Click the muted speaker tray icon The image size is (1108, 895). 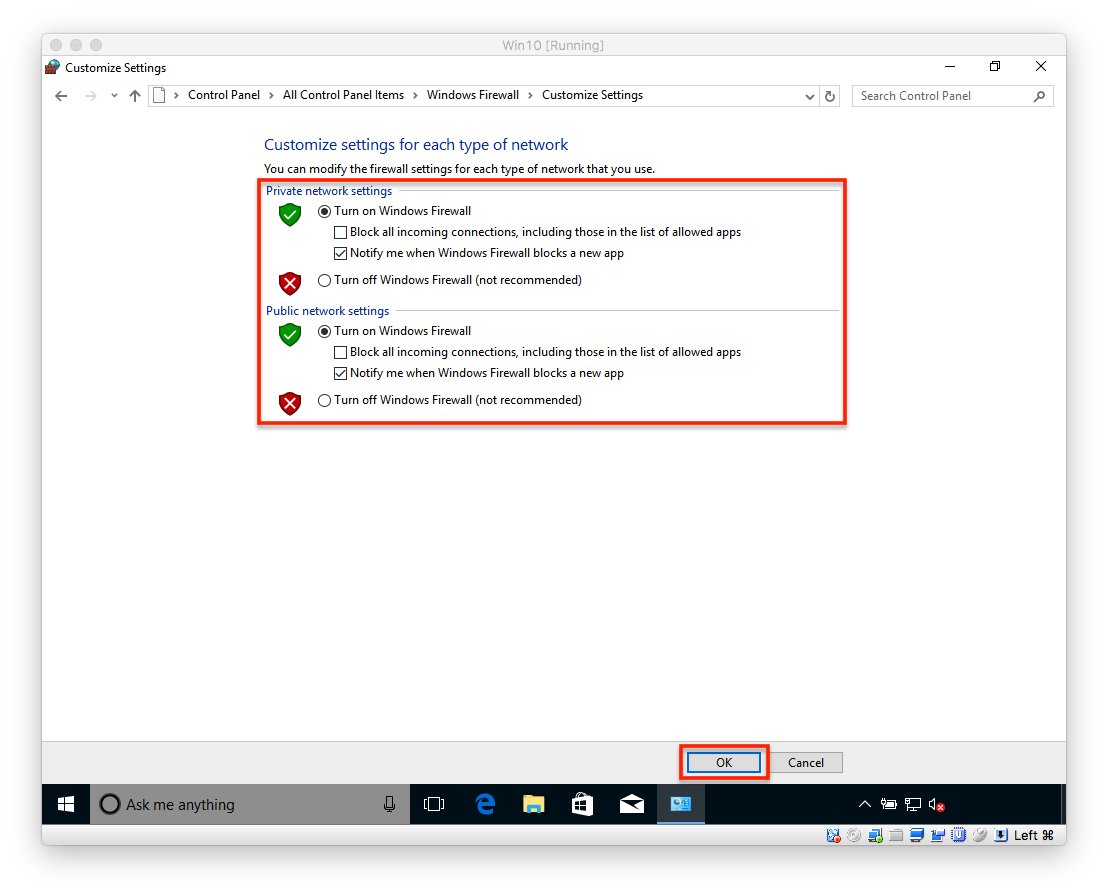(937, 805)
